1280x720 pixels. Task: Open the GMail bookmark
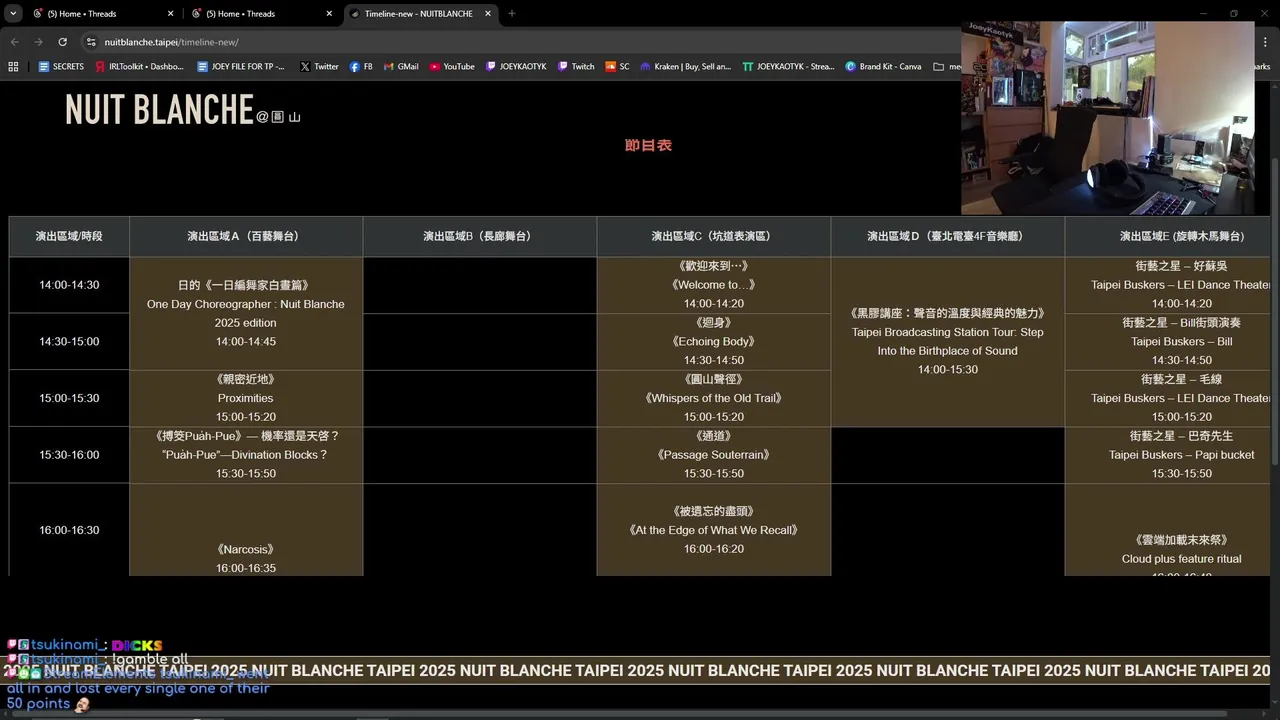pyautogui.click(x=401, y=67)
